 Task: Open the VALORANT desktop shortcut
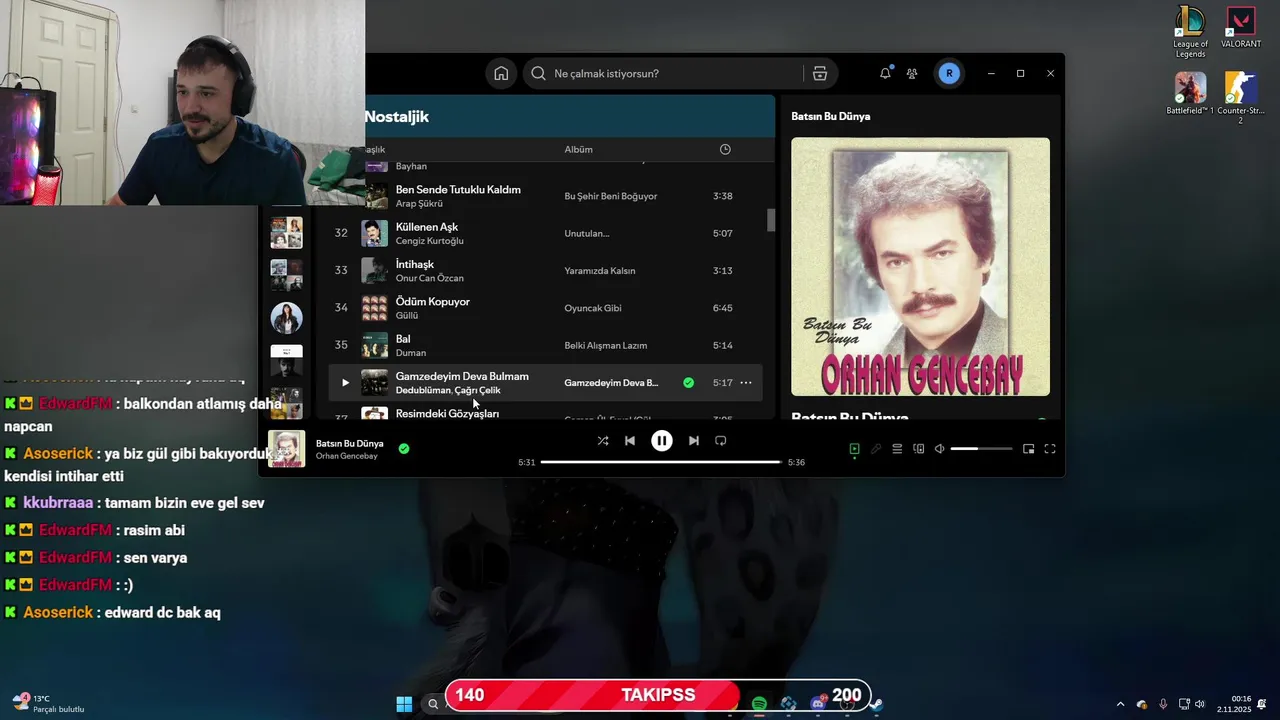point(1241,27)
